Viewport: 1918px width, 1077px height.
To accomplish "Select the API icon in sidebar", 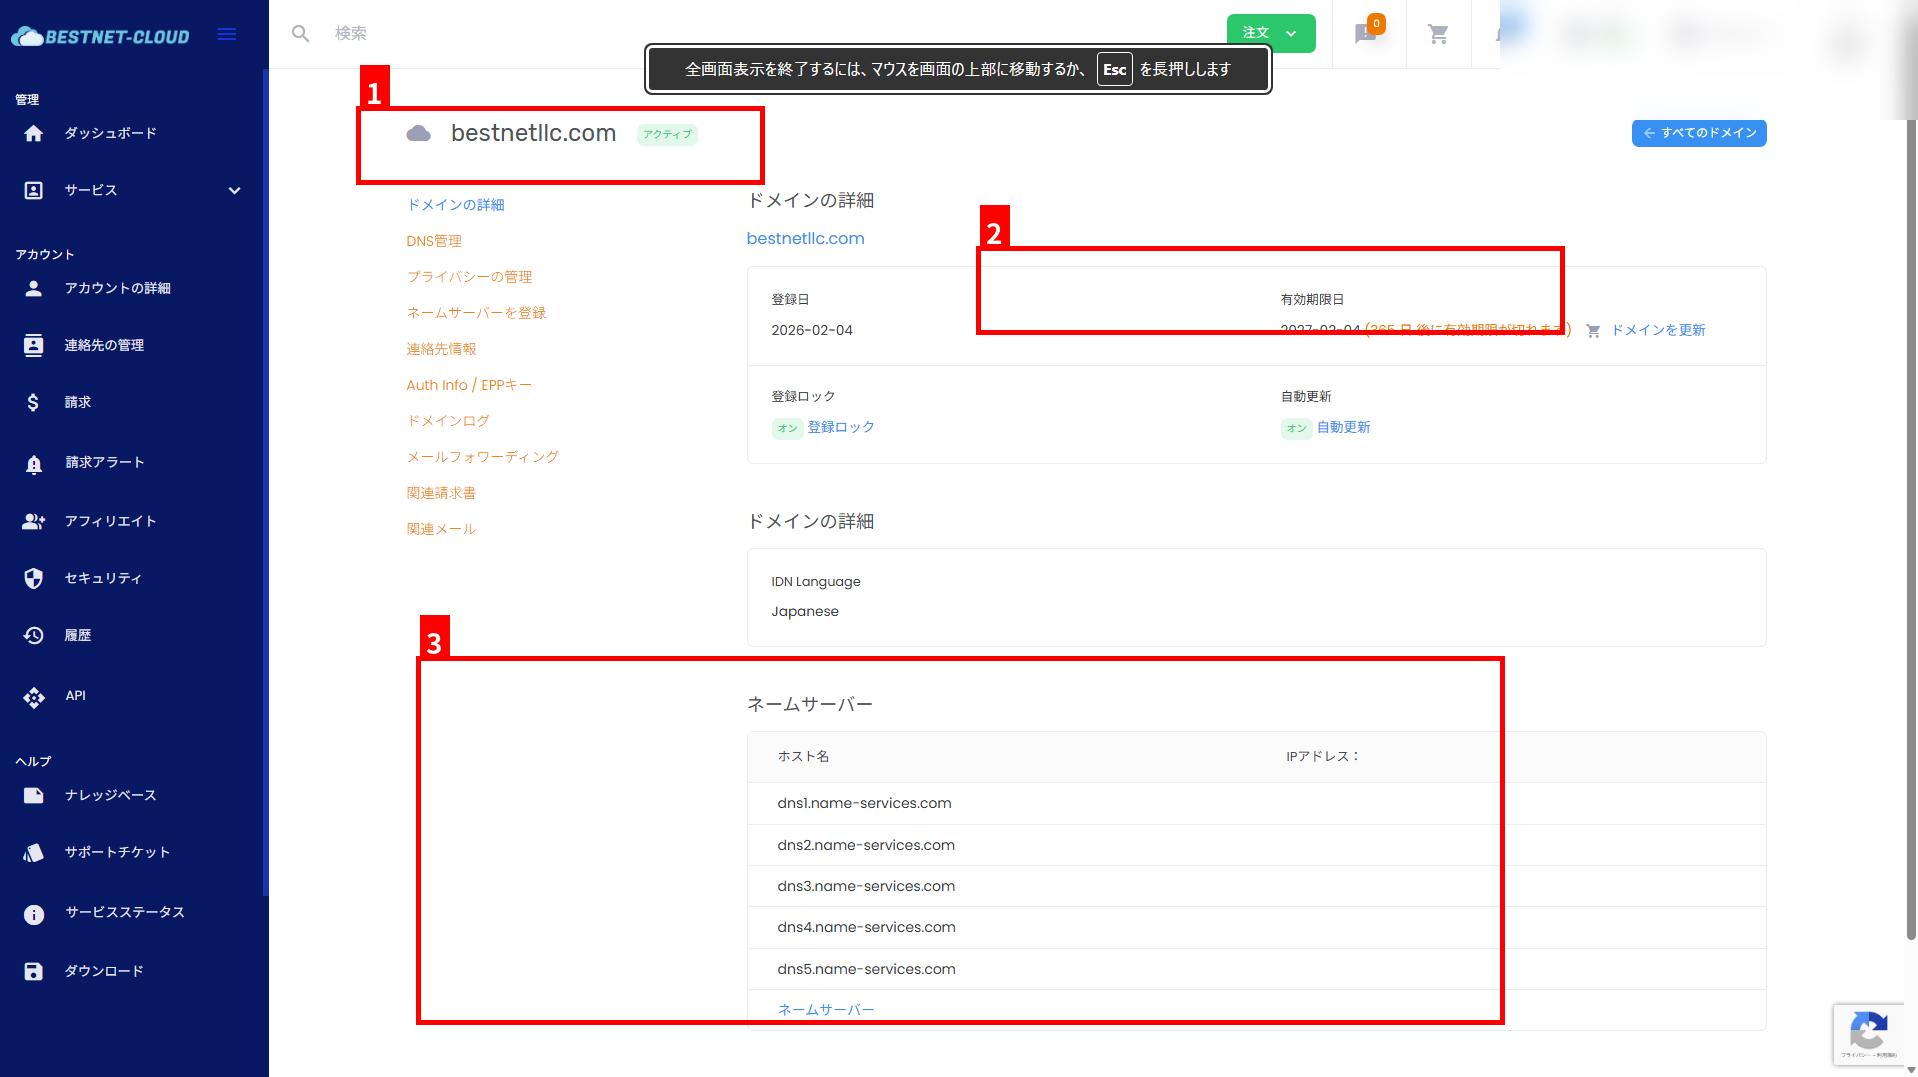I will coord(34,697).
